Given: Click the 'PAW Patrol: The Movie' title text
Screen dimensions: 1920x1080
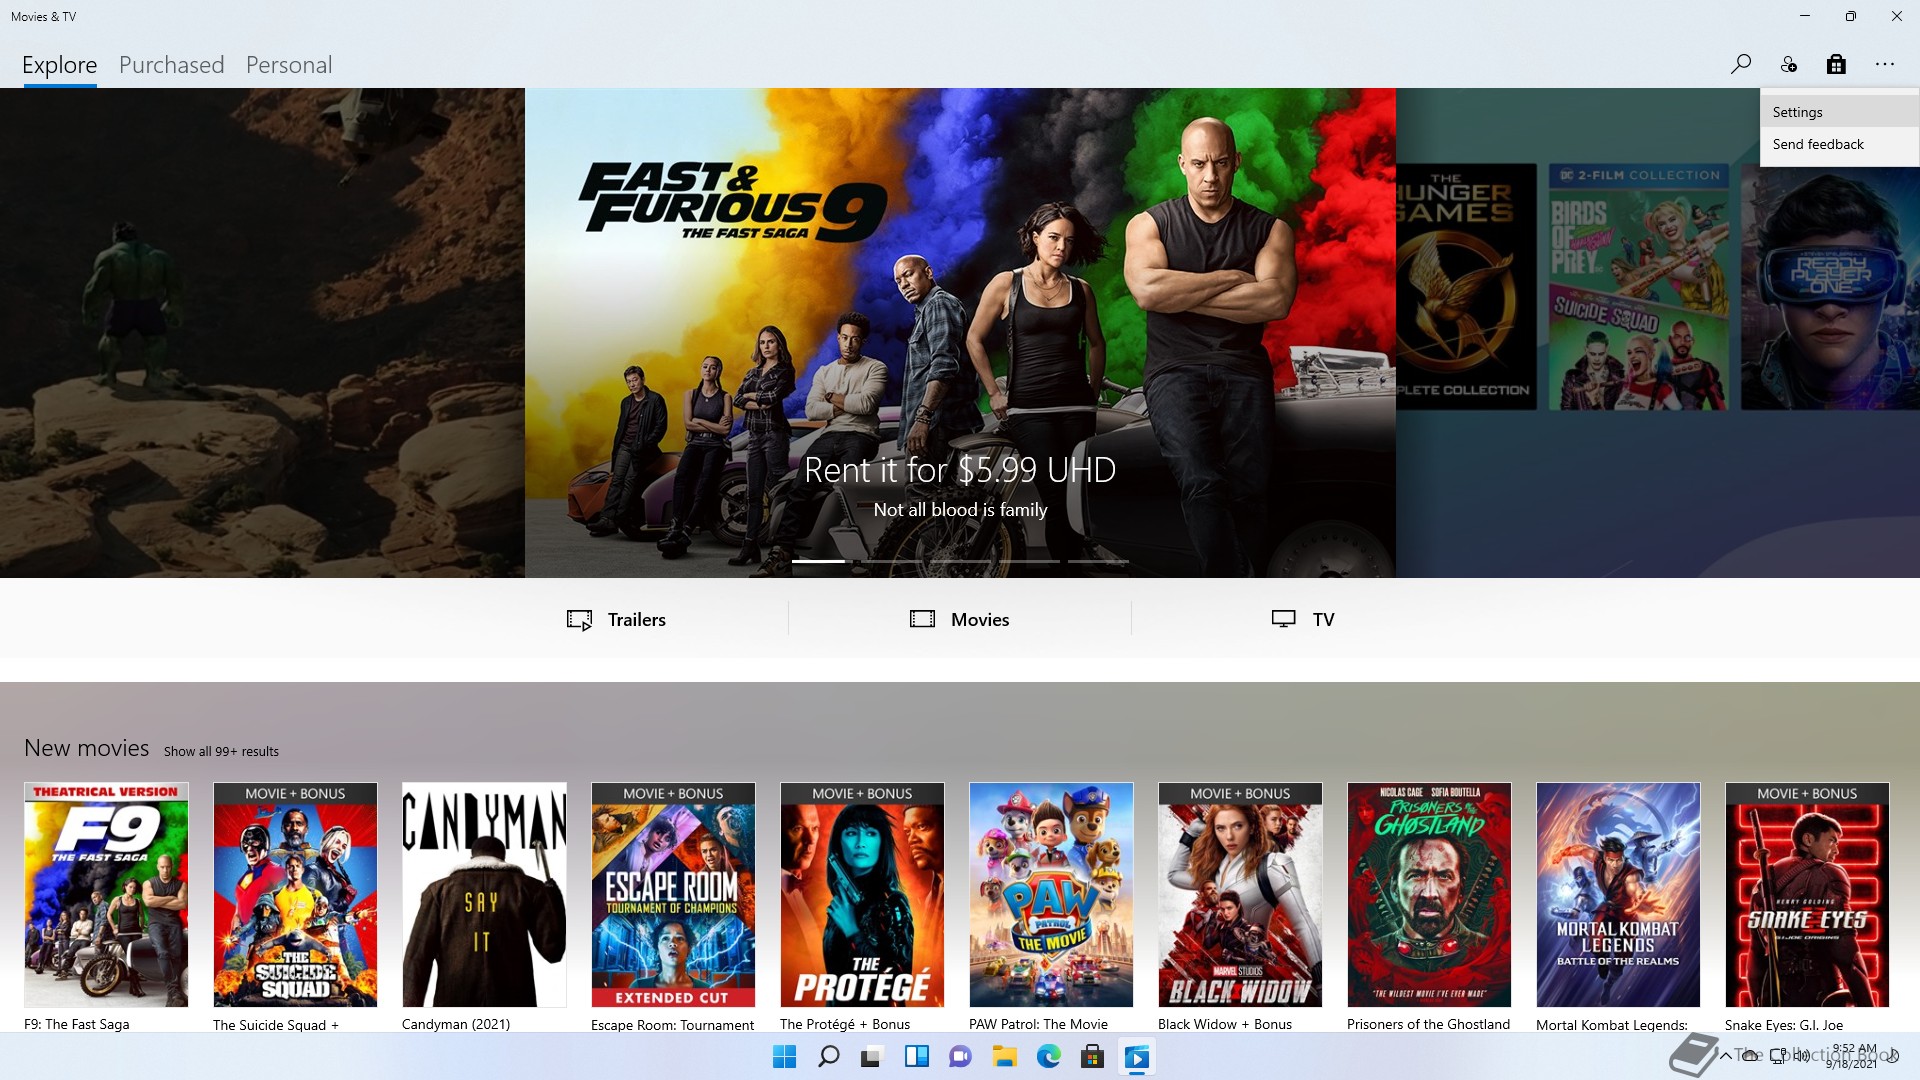Looking at the screenshot, I should tap(1038, 1024).
